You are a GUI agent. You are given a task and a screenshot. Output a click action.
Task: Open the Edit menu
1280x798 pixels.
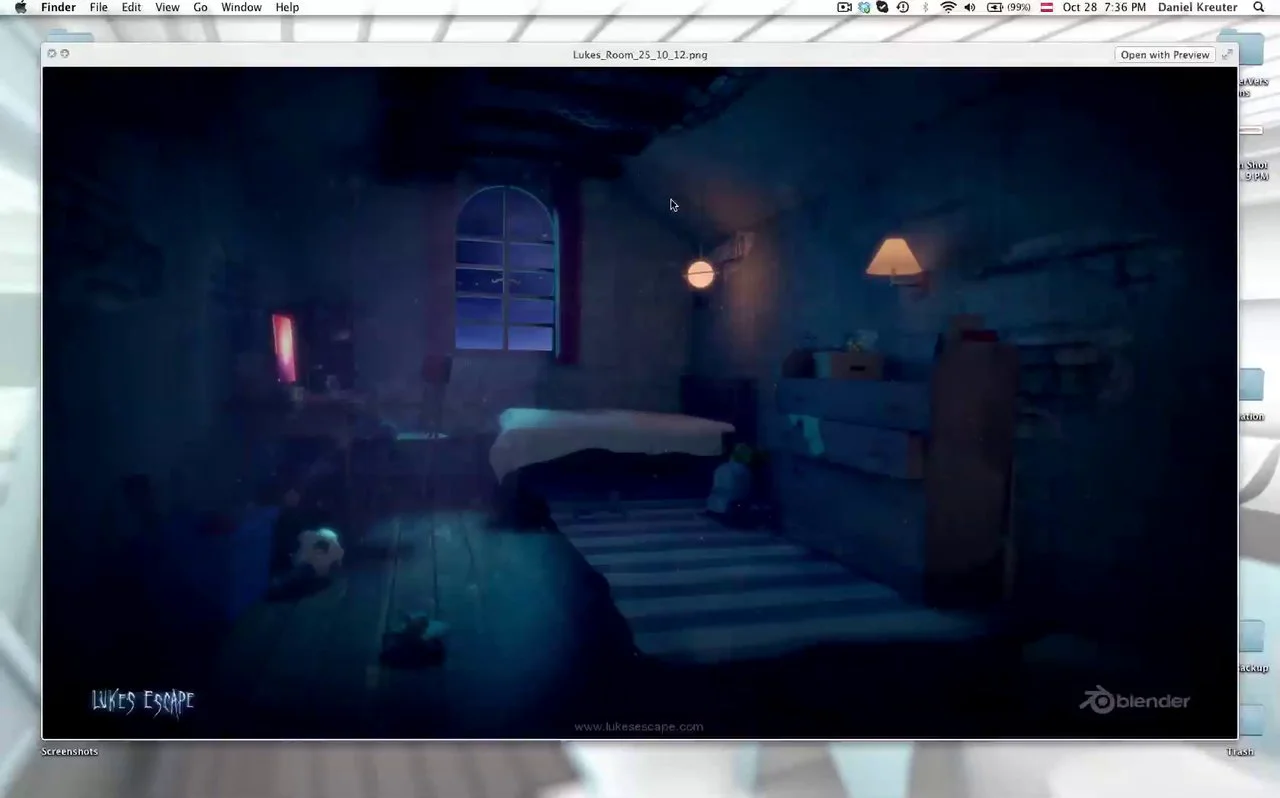(131, 7)
